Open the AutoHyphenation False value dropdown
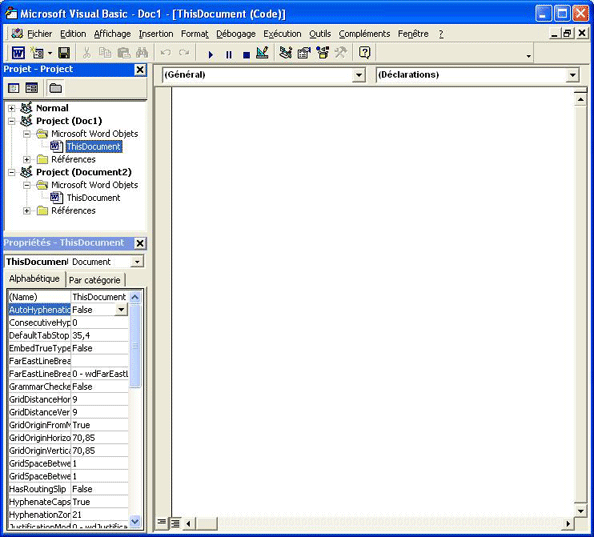Viewport: 594px width, 537px height. coord(121,310)
